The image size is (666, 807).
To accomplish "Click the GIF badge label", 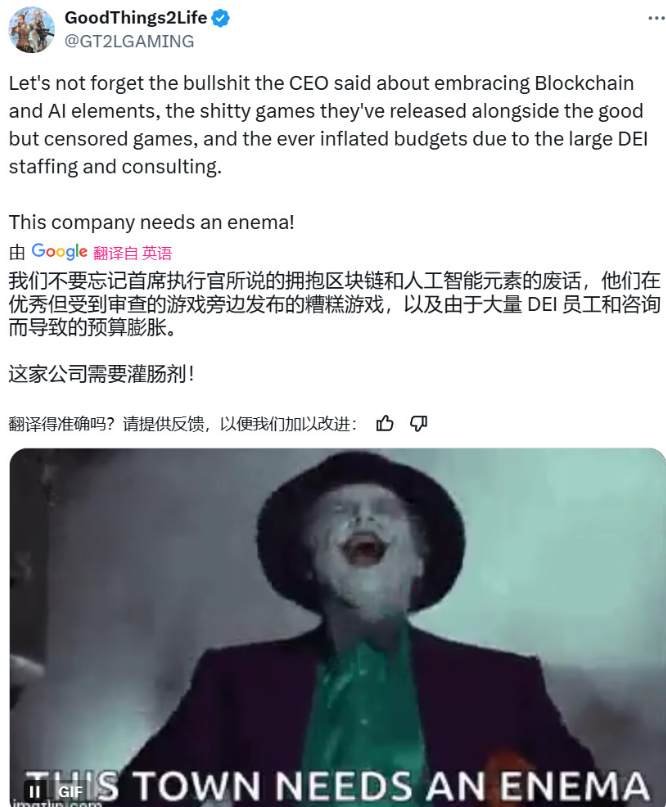I will click(71, 792).
